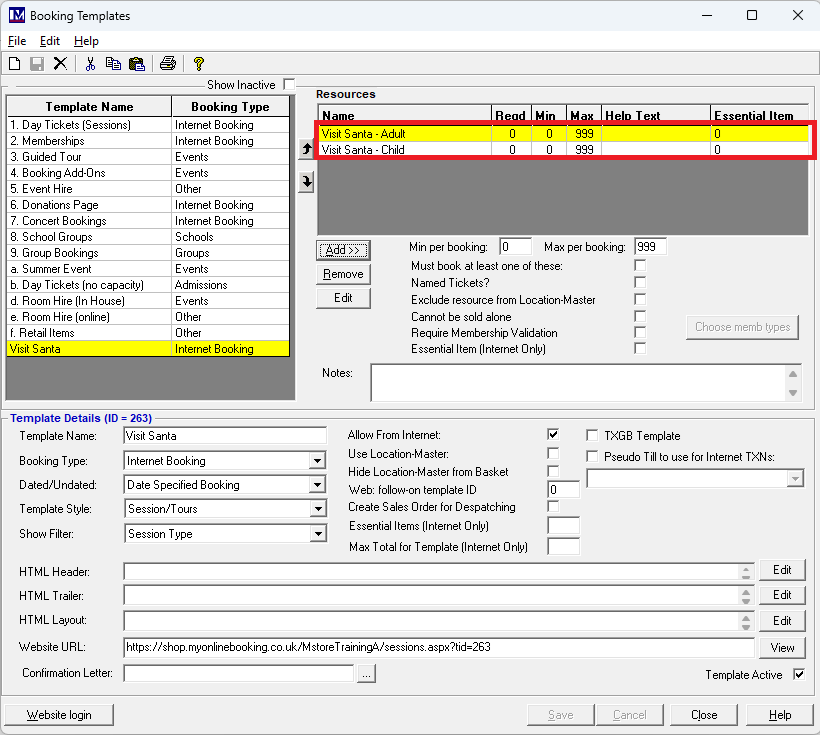Open the File menu

click(x=17, y=41)
